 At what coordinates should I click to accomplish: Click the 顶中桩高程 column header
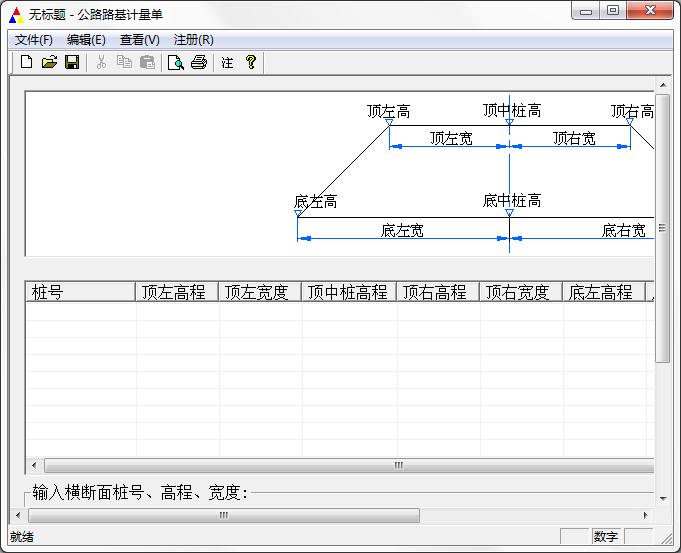point(349,292)
